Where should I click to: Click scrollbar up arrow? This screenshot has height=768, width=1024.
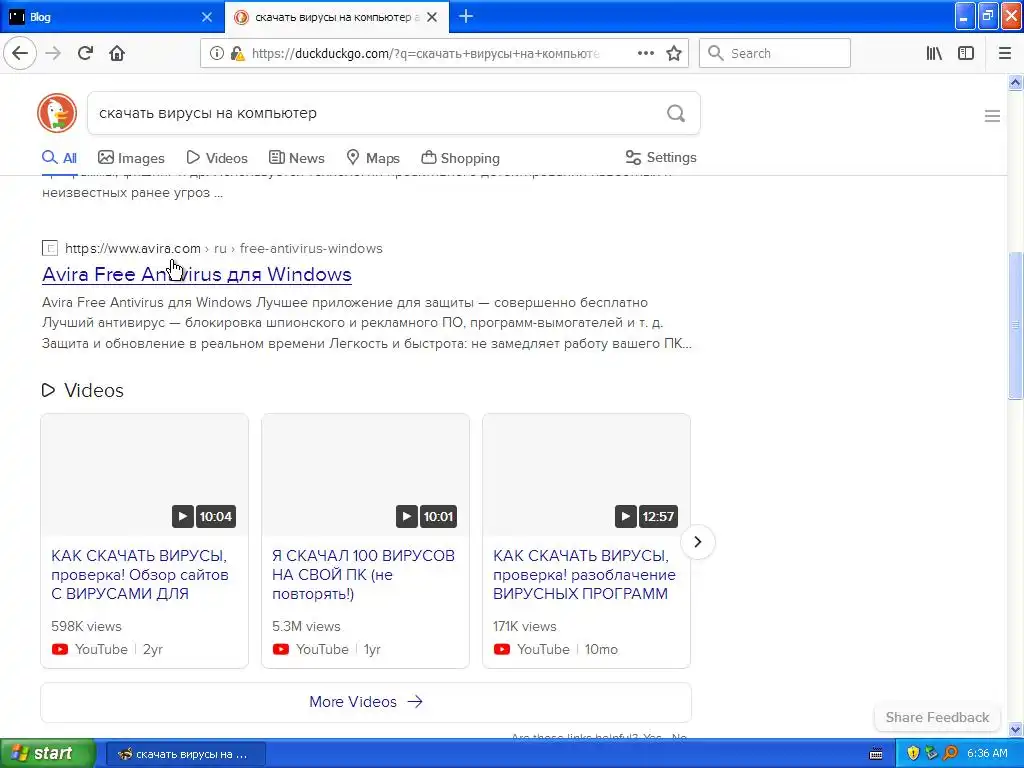click(x=1016, y=82)
